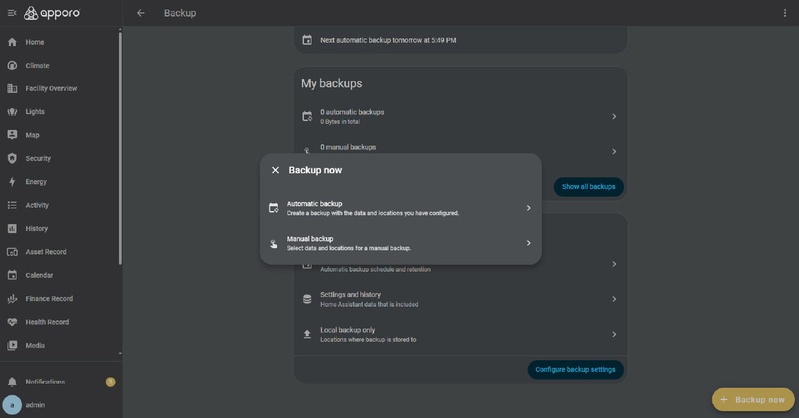
Task: Click the notifications count badge
Action: 110,382
